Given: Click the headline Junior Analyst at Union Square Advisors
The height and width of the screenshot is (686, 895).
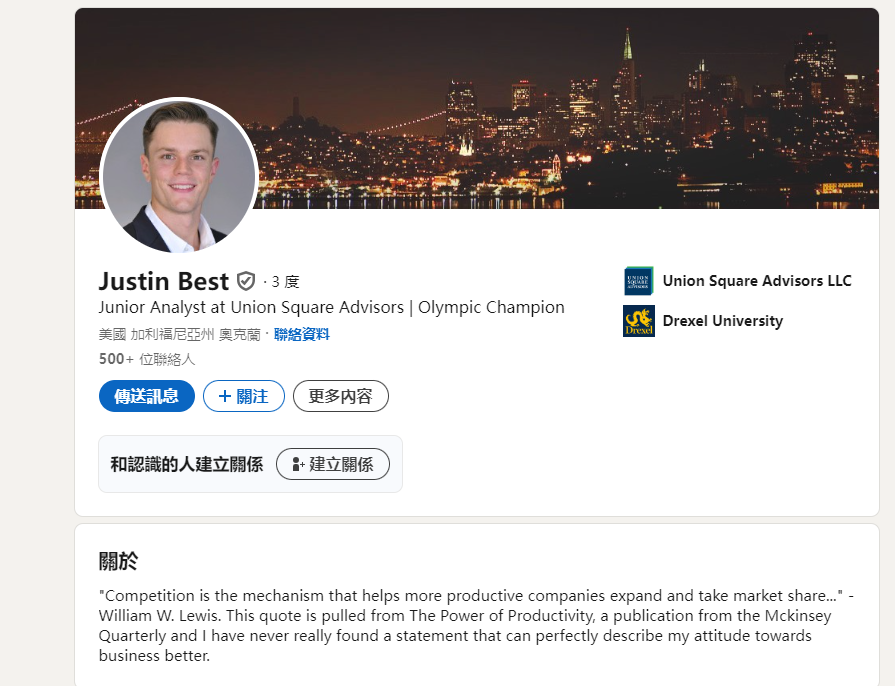Looking at the screenshot, I should [x=332, y=307].
